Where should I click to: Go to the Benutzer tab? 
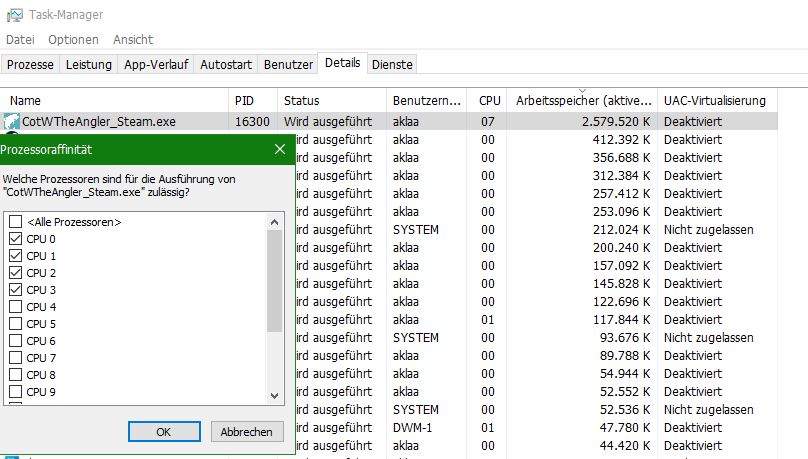point(288,64)
